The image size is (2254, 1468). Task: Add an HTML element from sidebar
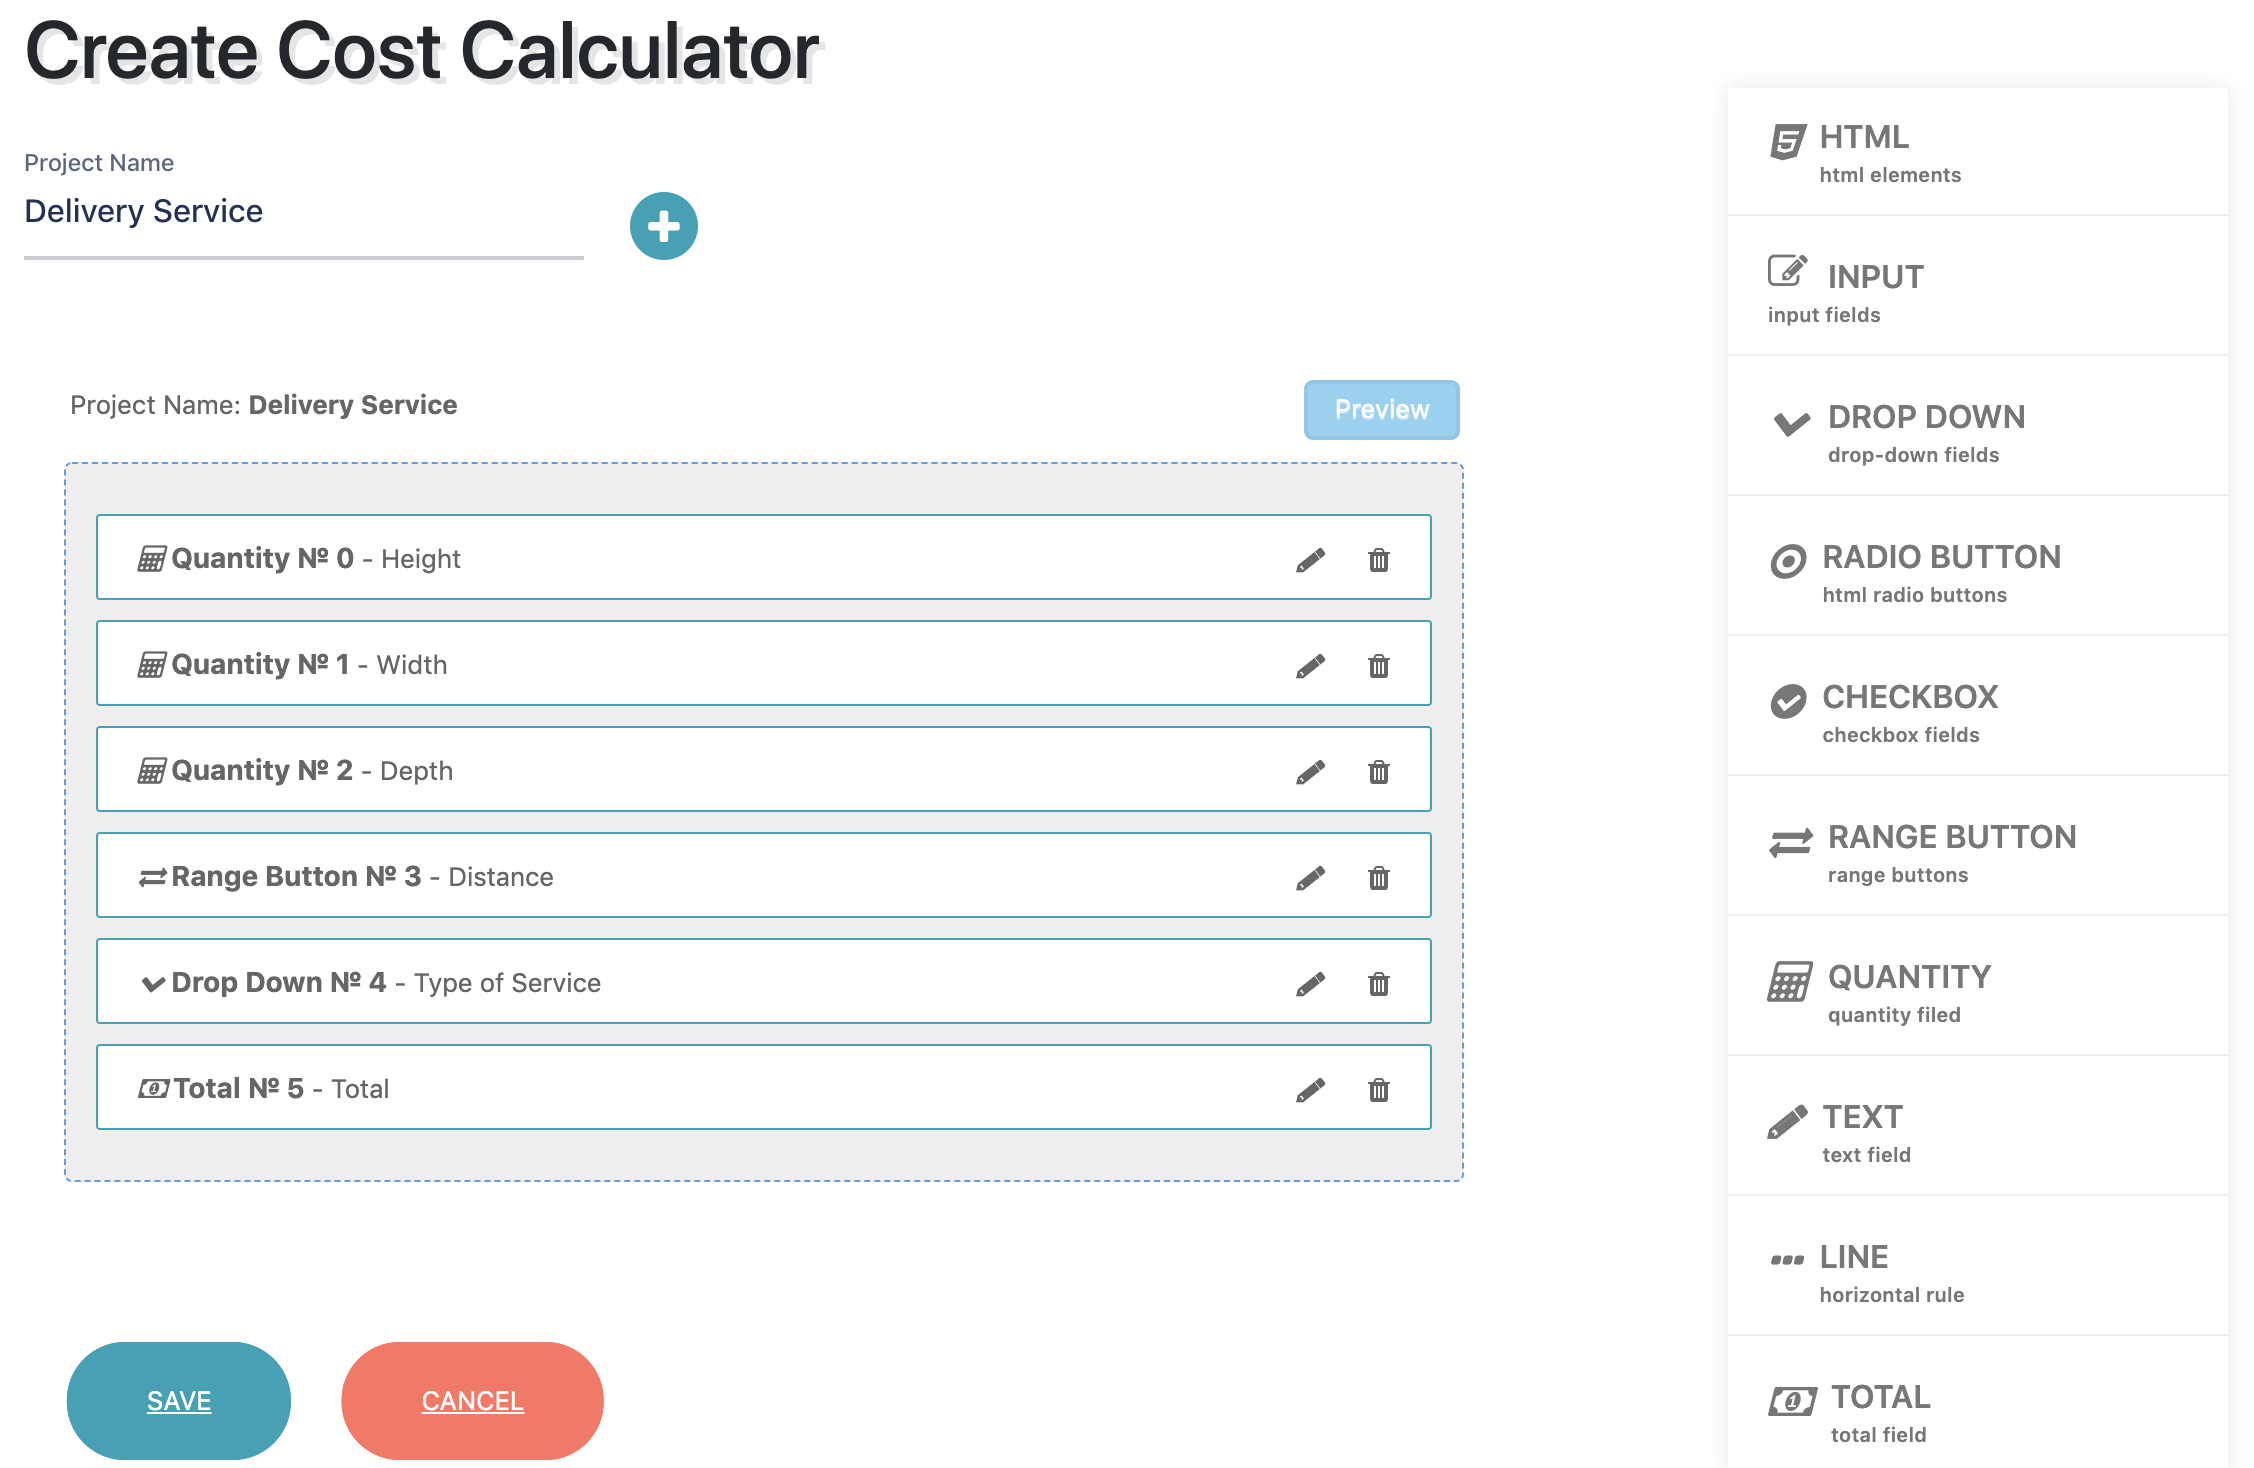1977,152
